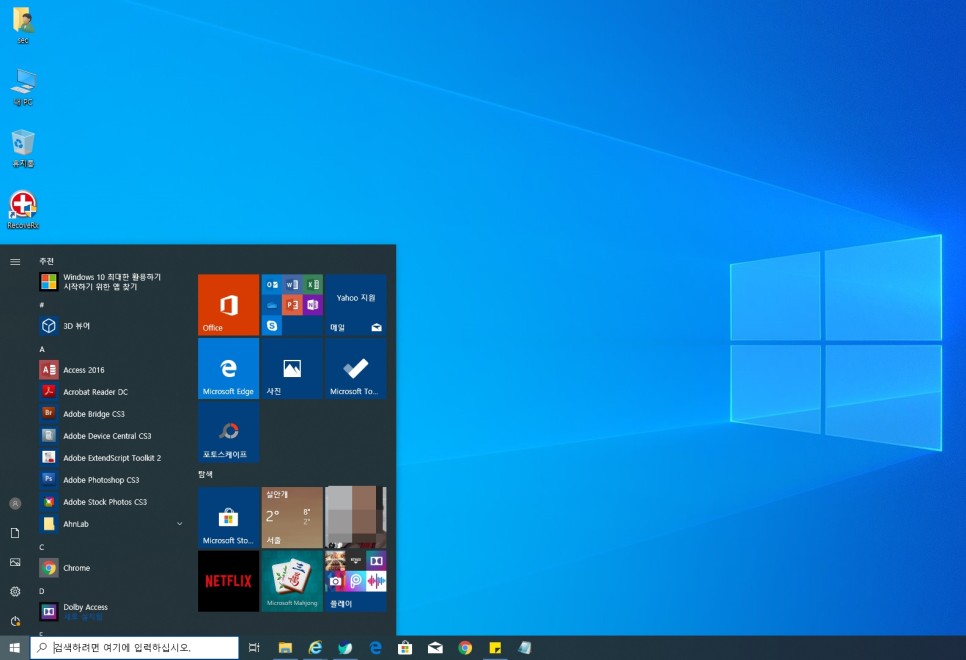Viewport: 966px width, 660px height.
Task: Open the Netflix tile
Action: (x=229, y=581)
